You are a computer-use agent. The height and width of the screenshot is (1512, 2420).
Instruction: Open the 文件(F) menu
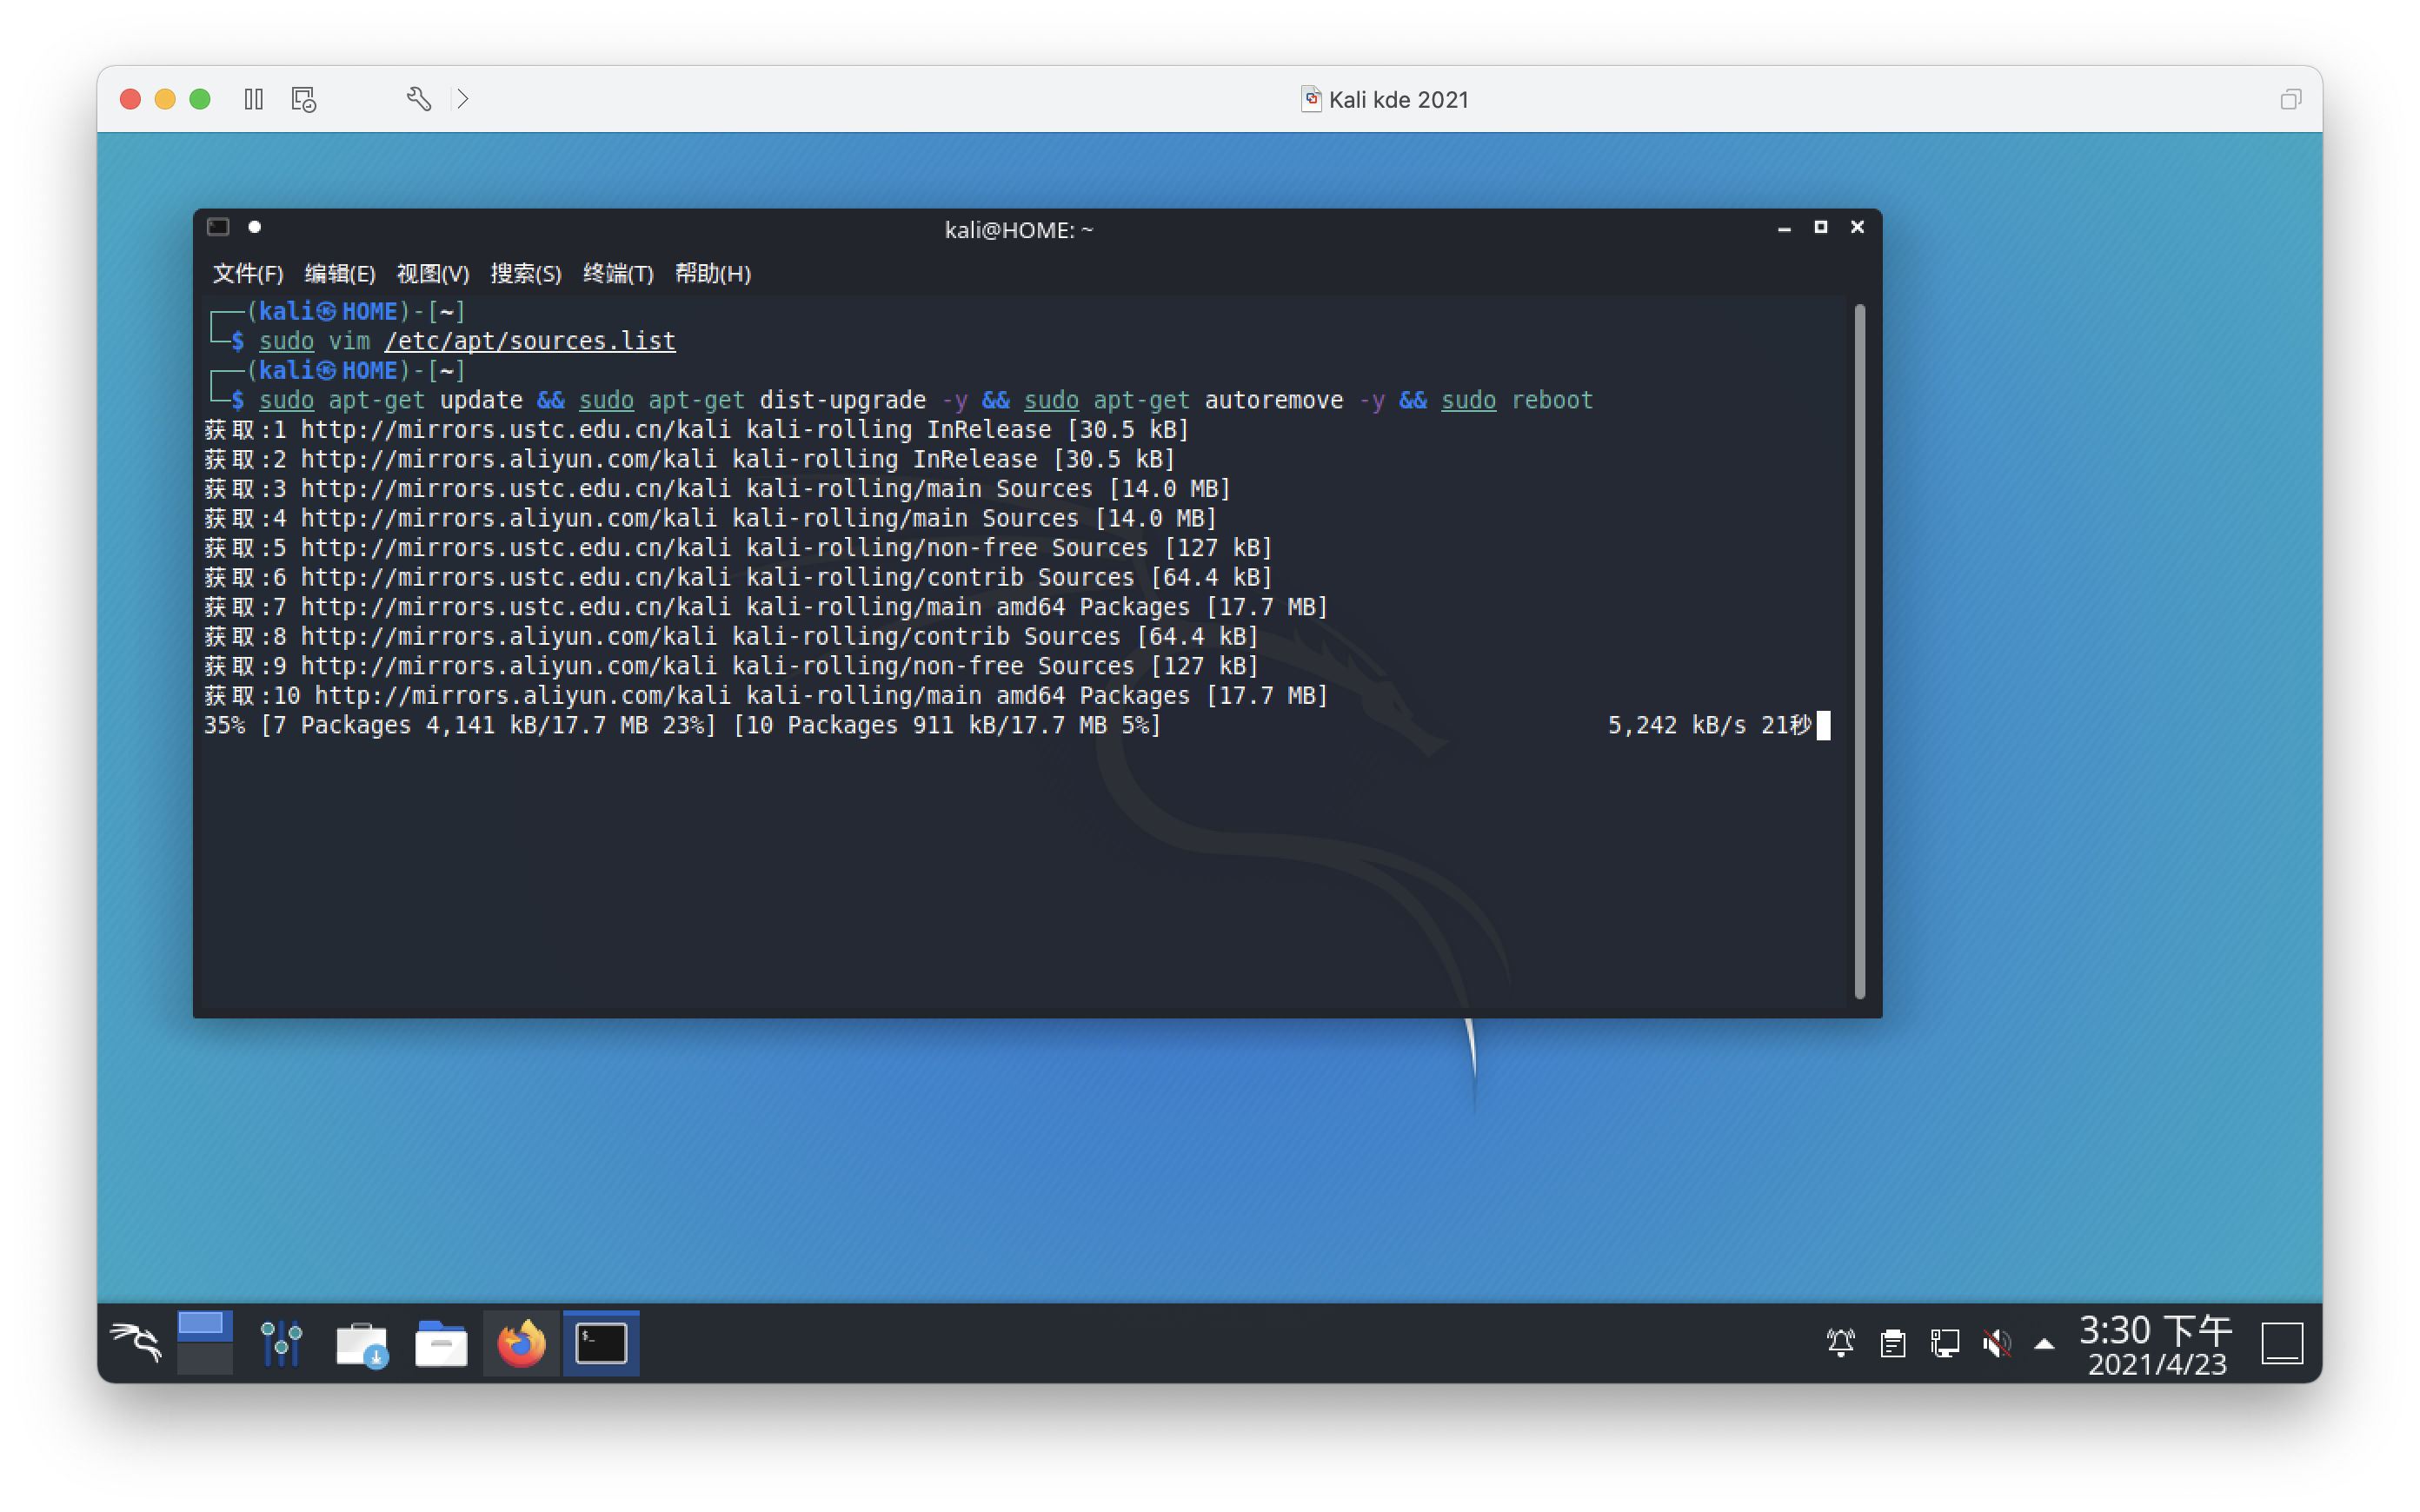(x=247, y=273)
